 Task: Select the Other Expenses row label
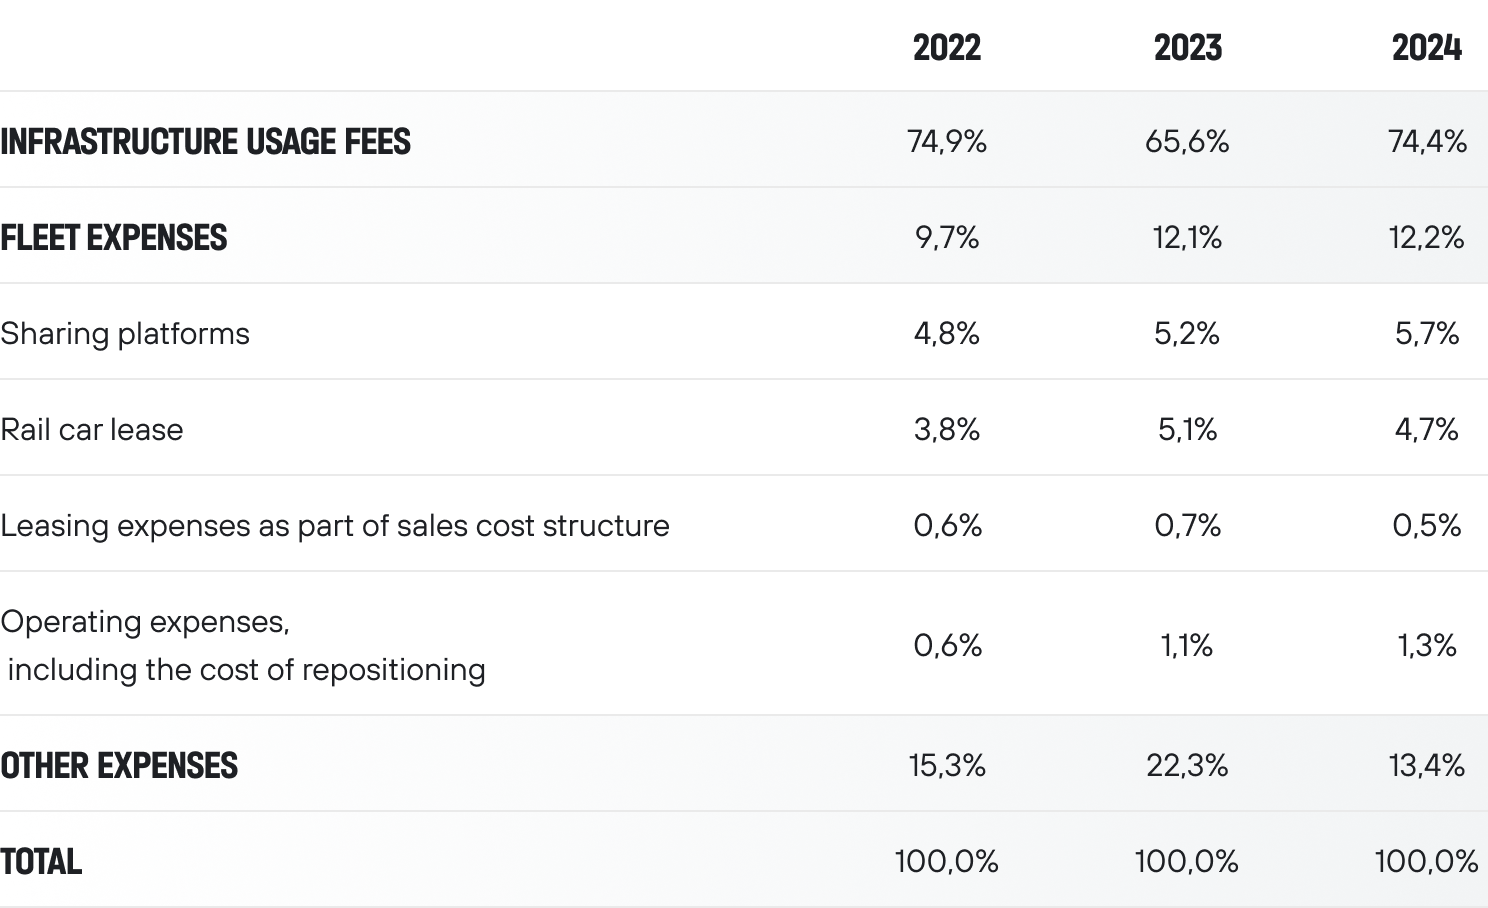(x=119, y=765)
